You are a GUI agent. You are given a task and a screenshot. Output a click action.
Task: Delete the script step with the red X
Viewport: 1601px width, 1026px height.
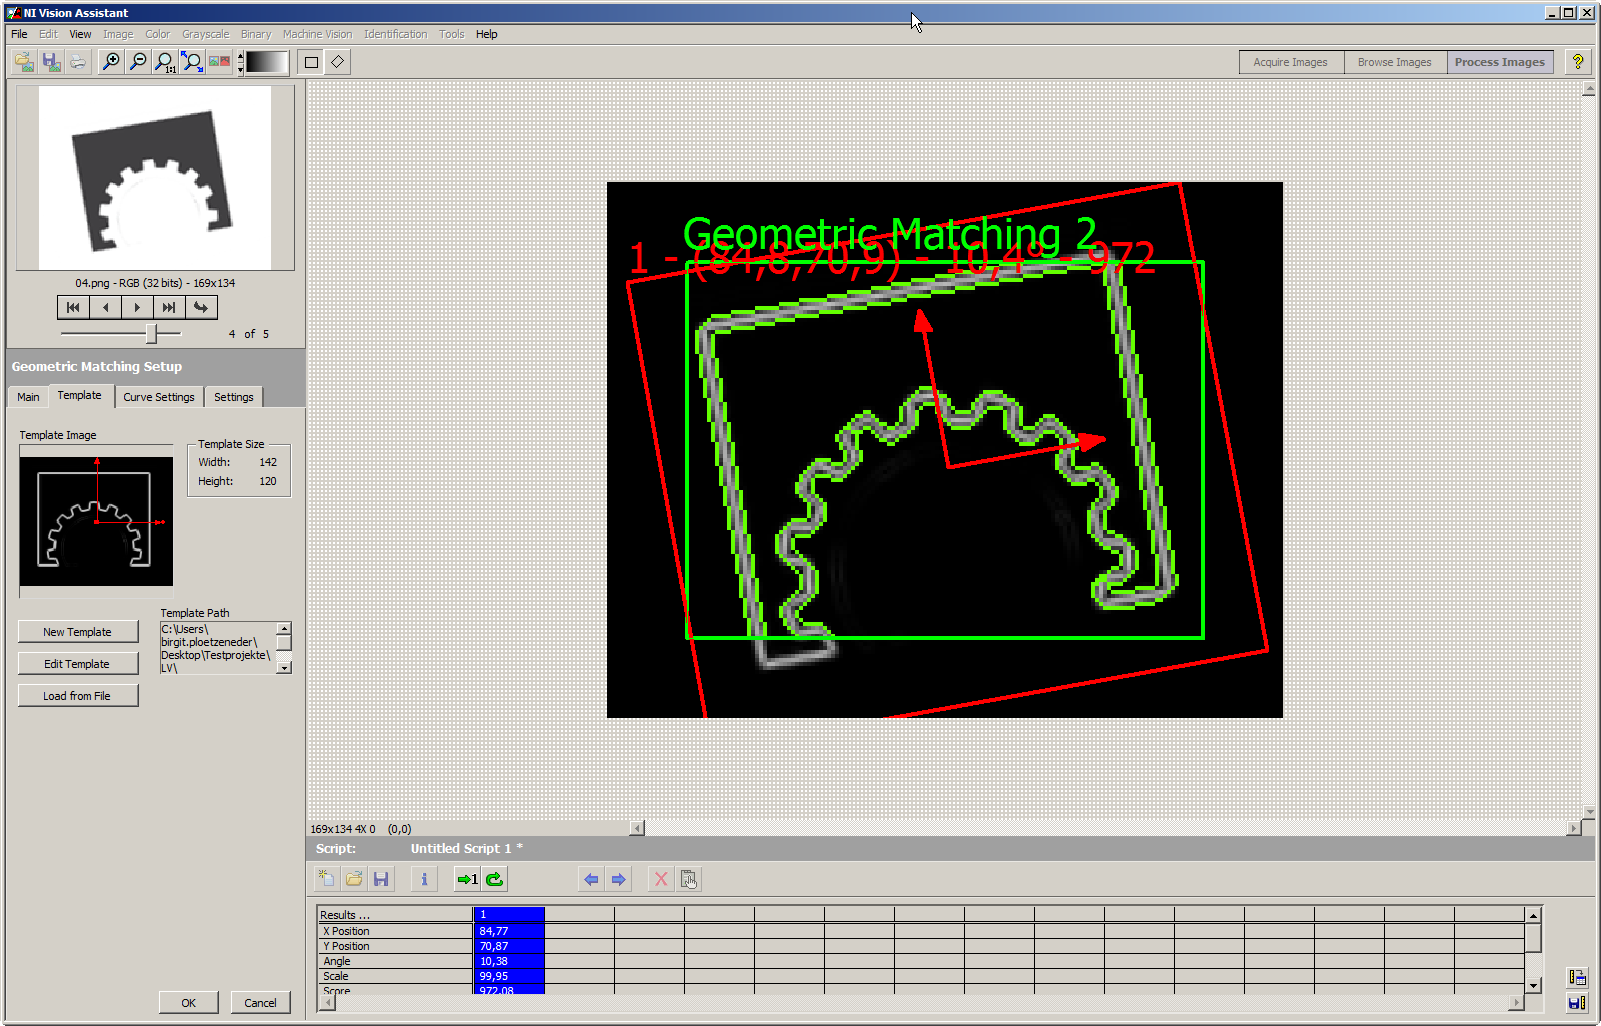661,879
